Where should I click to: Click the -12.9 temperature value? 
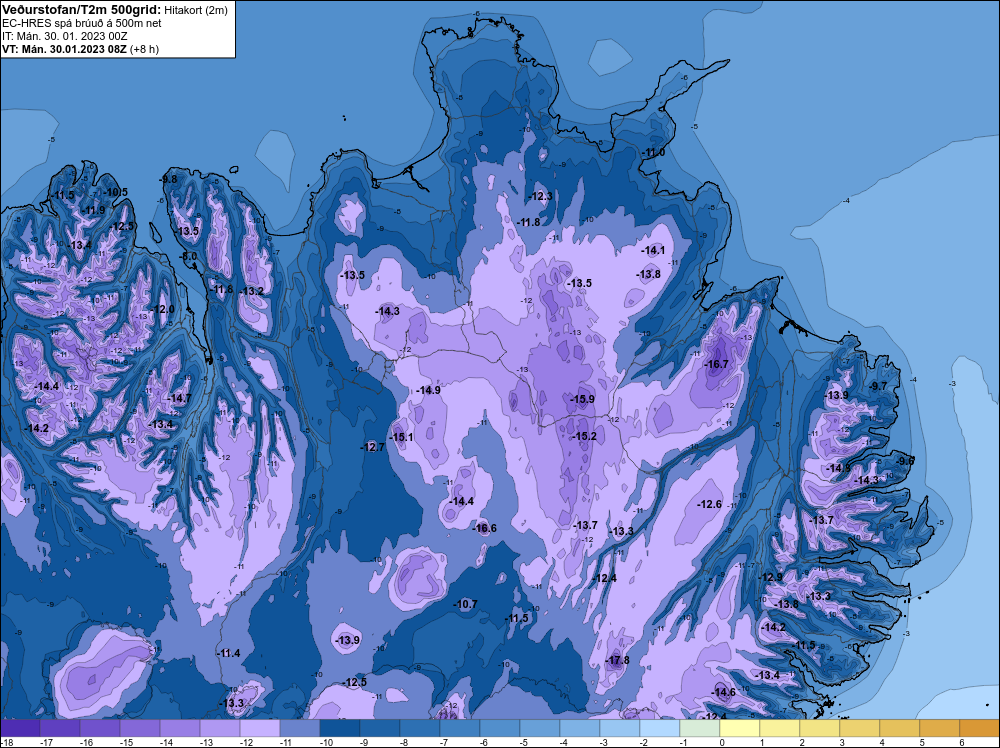770,577
